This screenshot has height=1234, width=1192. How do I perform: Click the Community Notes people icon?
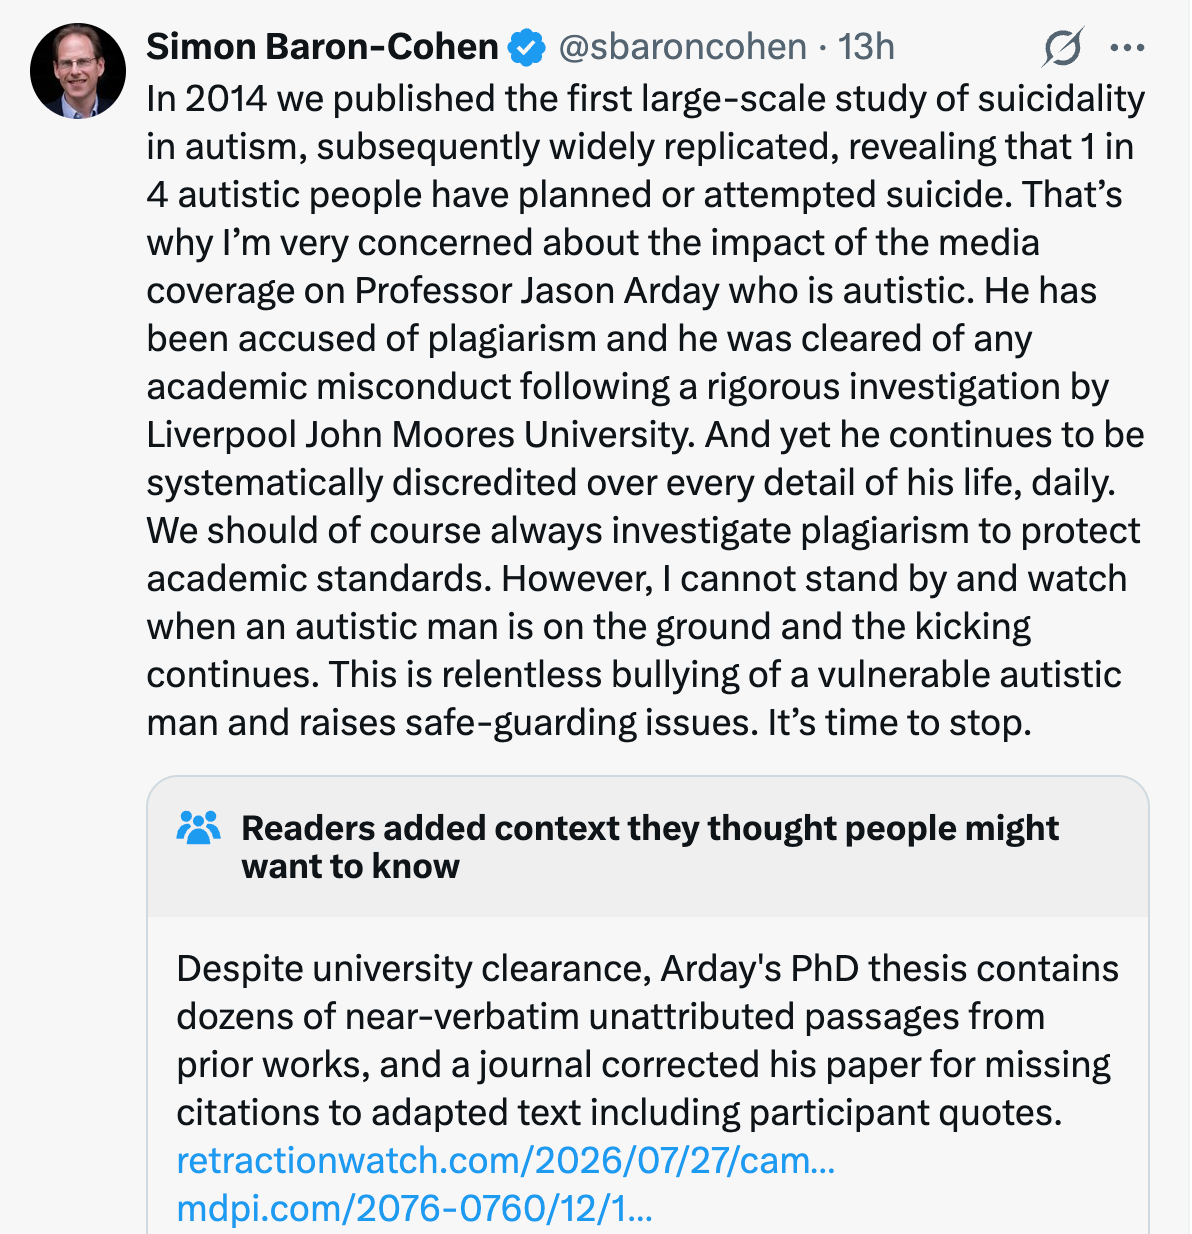198,828
